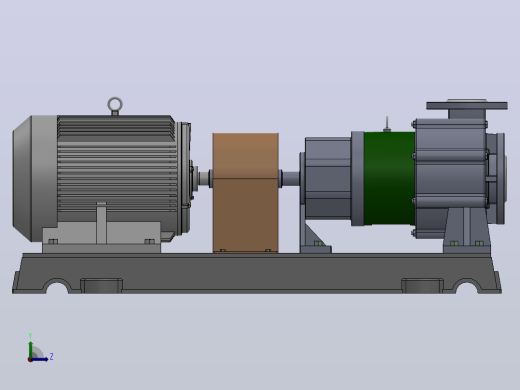520x390 pixels.
Task: Click the red origin point of the triad
Action: click(30, 360)
